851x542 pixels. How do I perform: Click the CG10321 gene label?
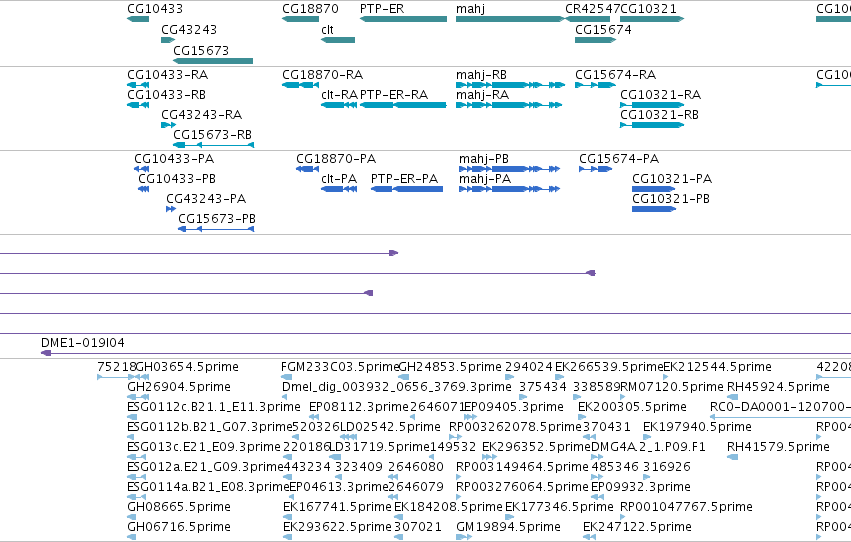click(x=648, y=9)
